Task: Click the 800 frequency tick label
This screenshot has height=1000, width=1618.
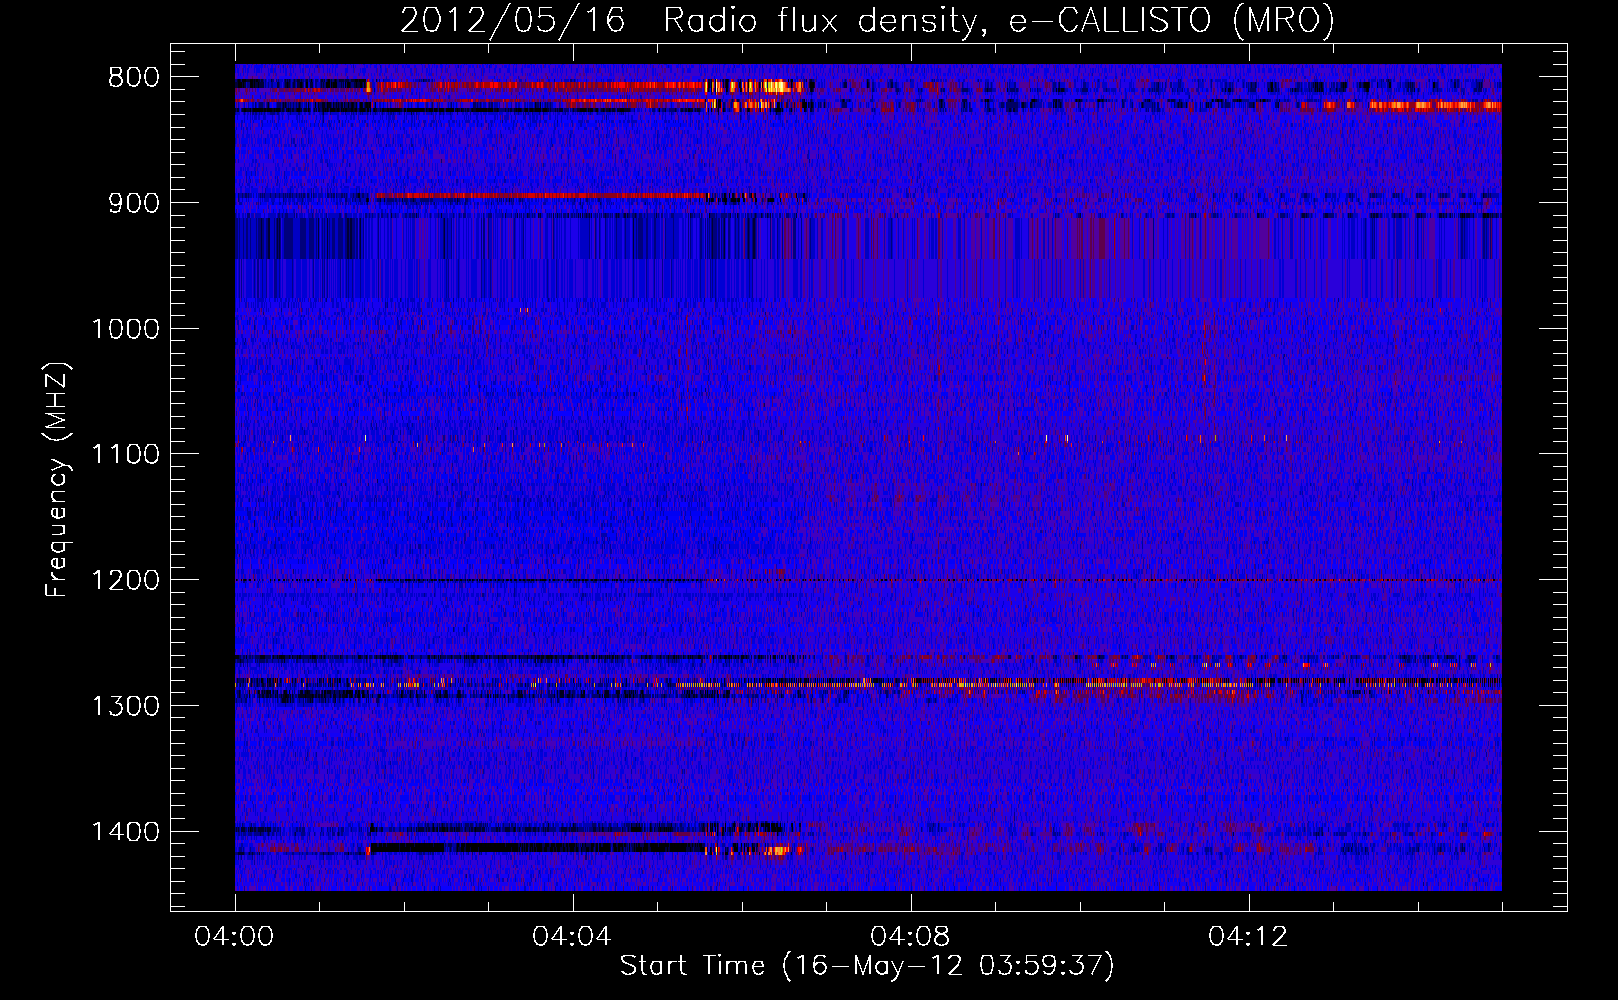Action: coord(134,78)
